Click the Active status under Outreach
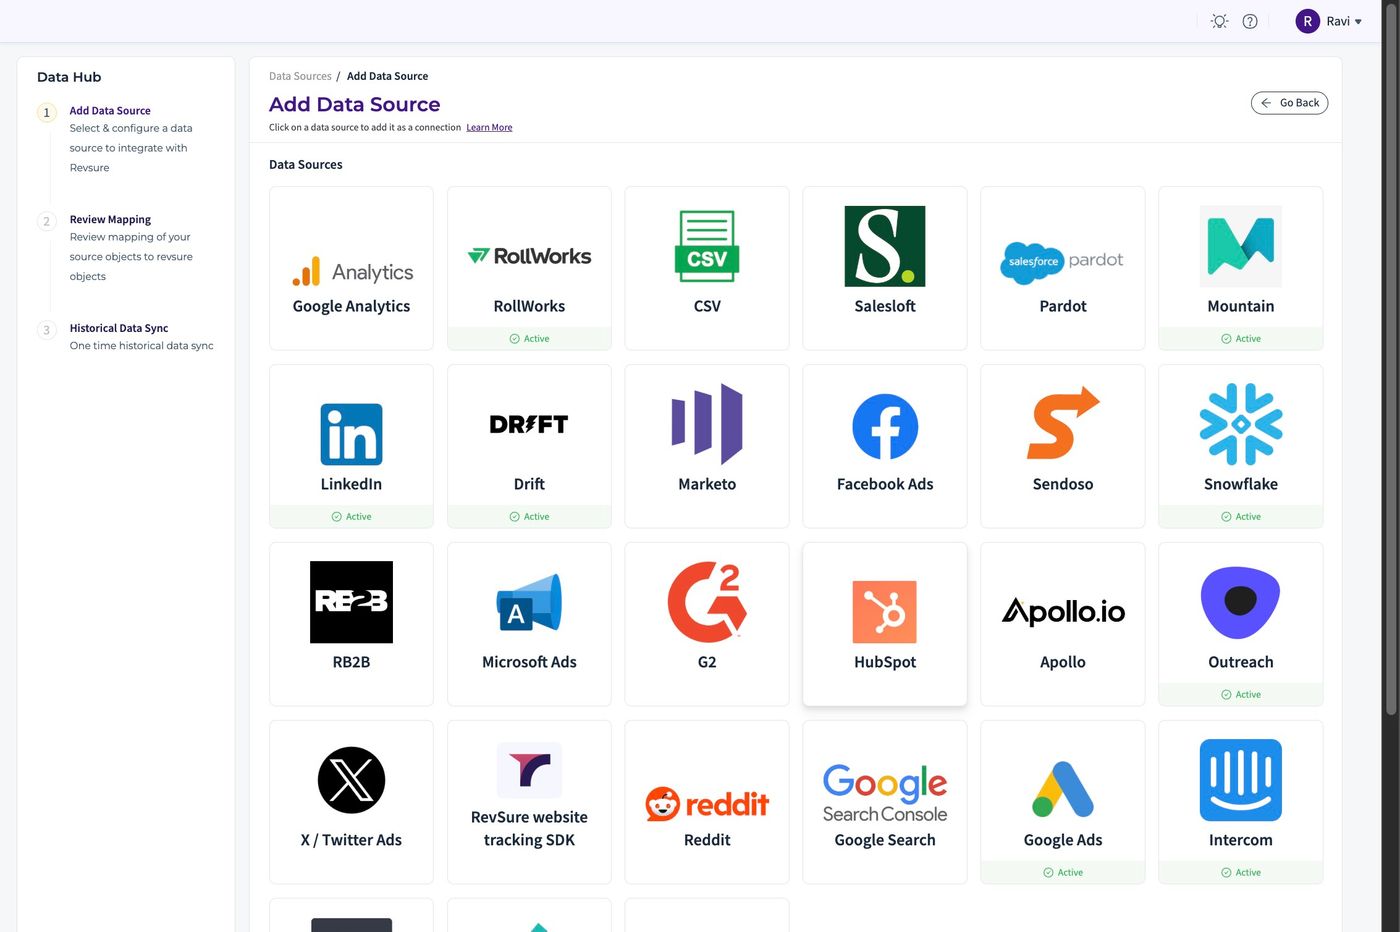 1241,695
